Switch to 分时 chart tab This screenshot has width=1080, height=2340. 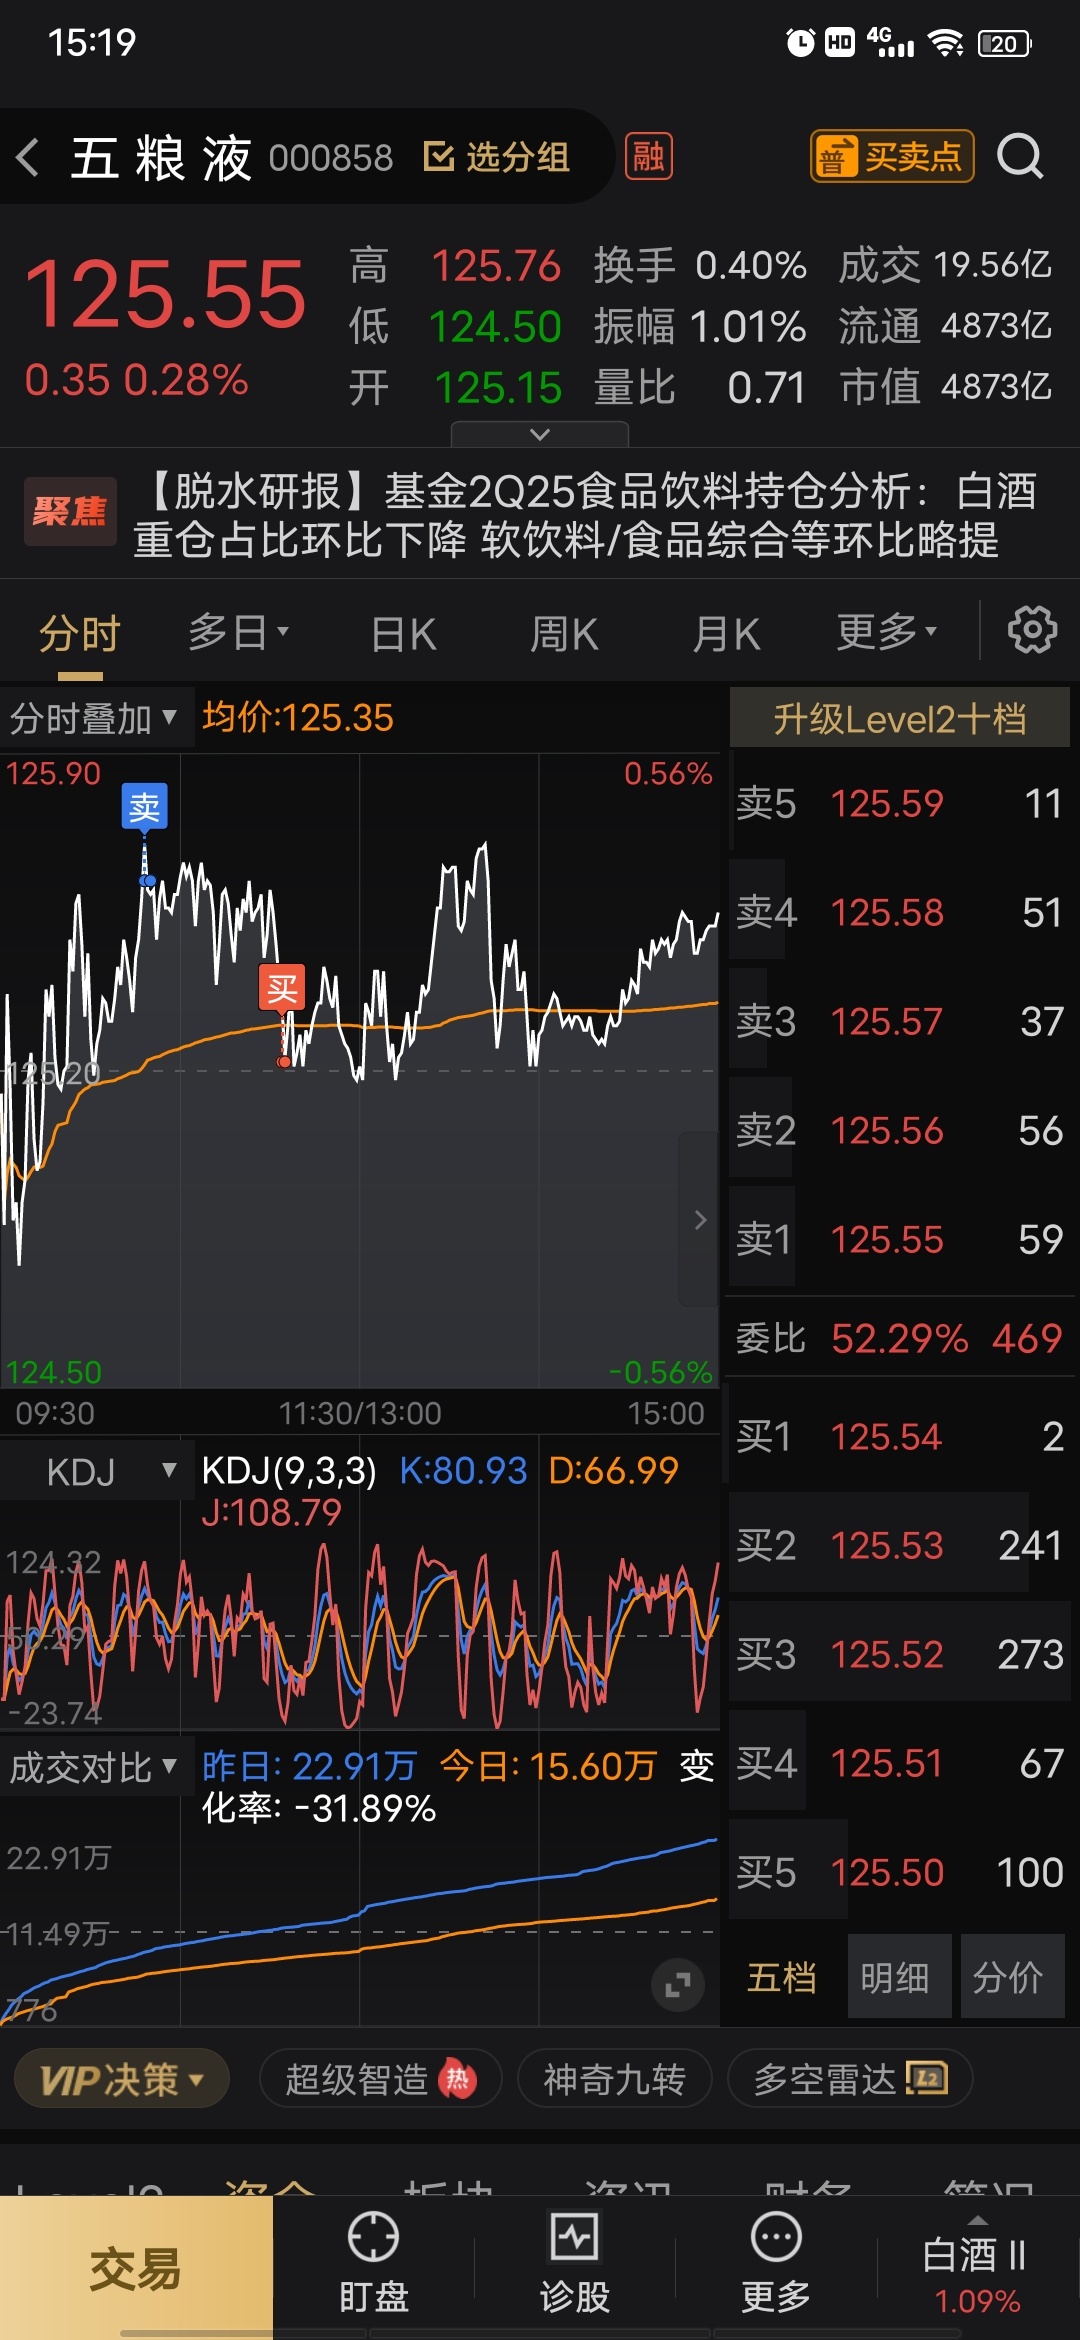point(80,634)
